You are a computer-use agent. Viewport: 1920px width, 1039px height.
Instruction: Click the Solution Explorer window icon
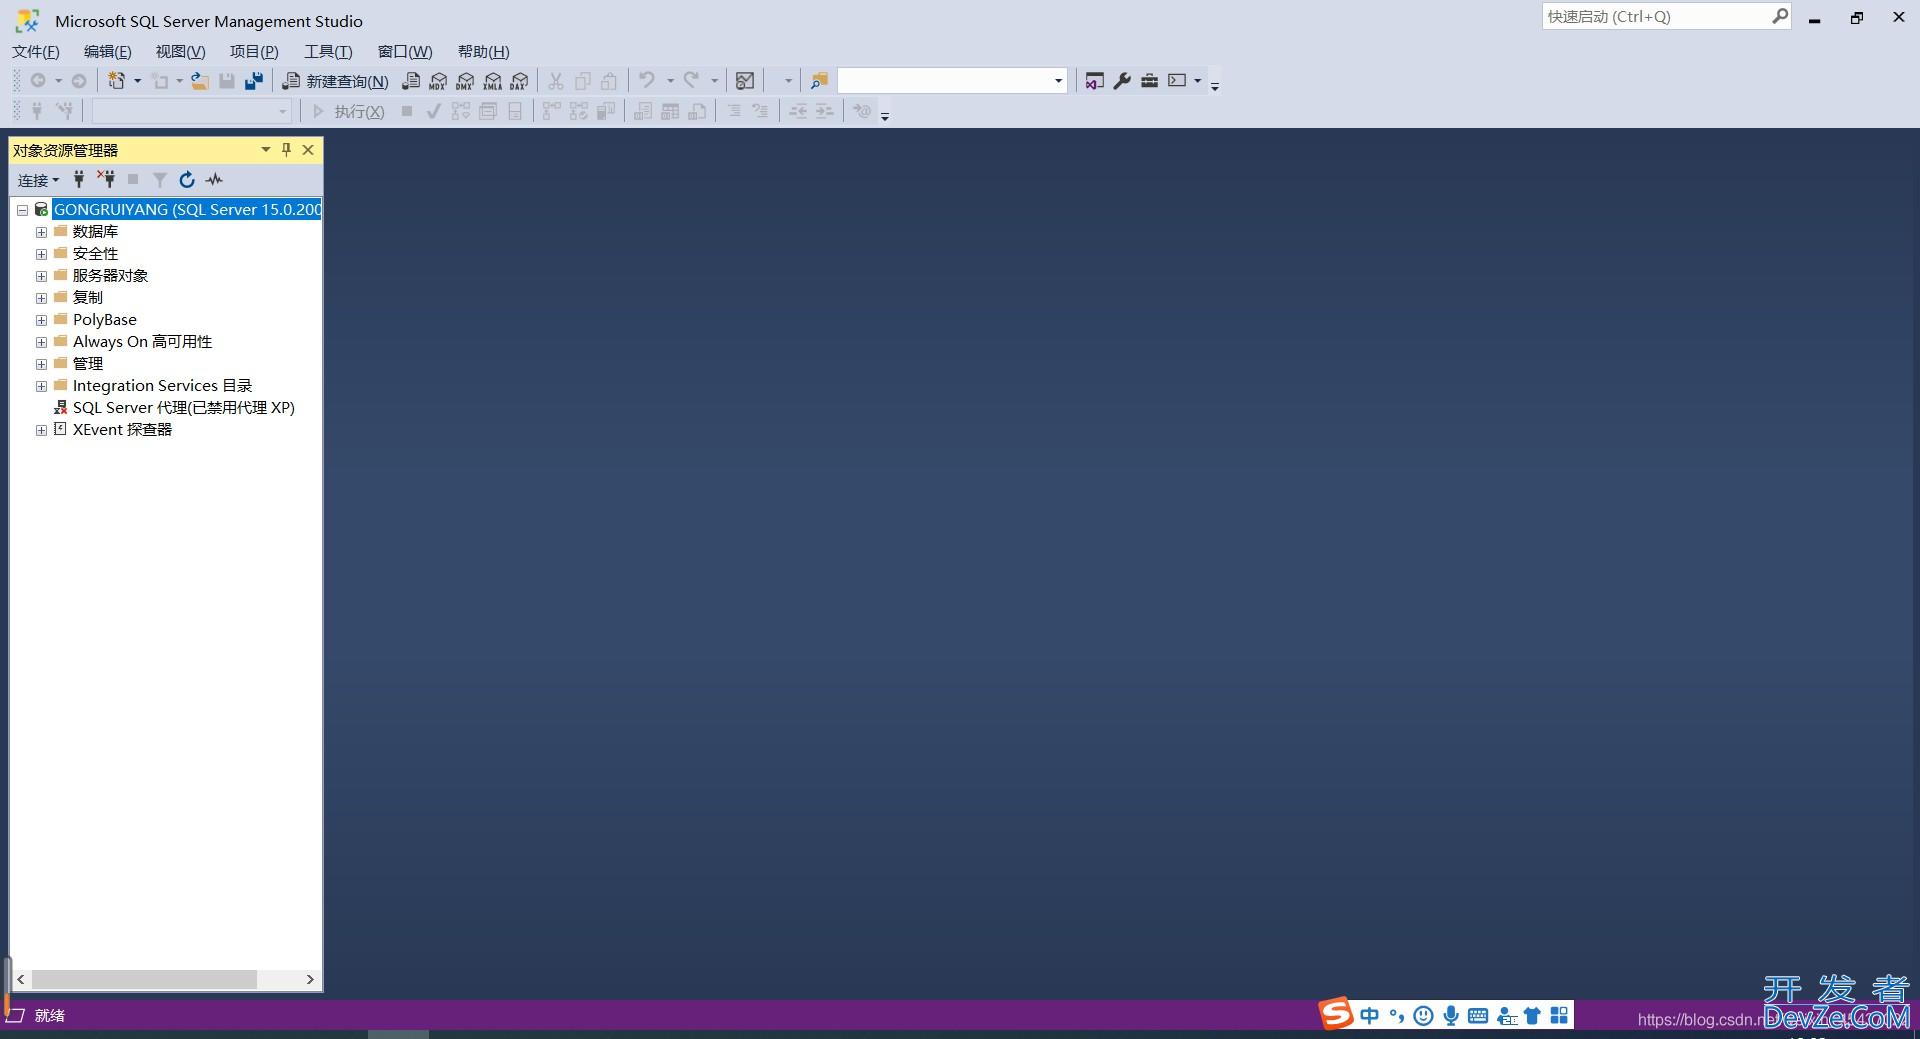point(1095,81)
